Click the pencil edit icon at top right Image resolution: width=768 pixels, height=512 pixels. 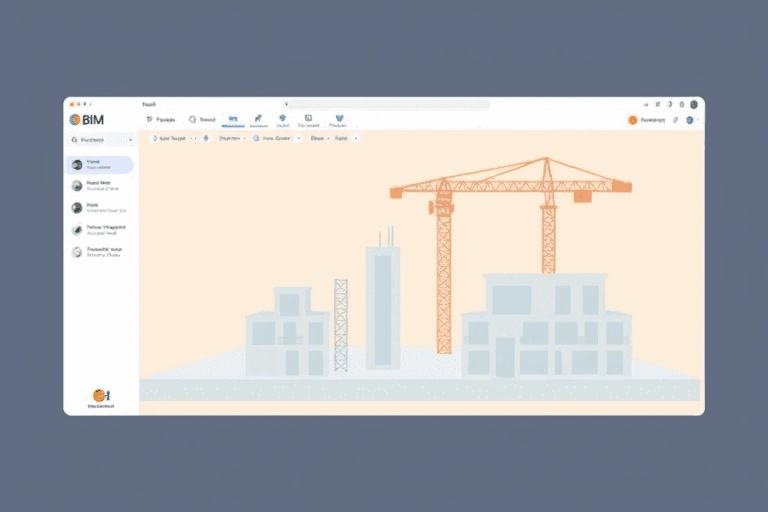tap(675, 120)
